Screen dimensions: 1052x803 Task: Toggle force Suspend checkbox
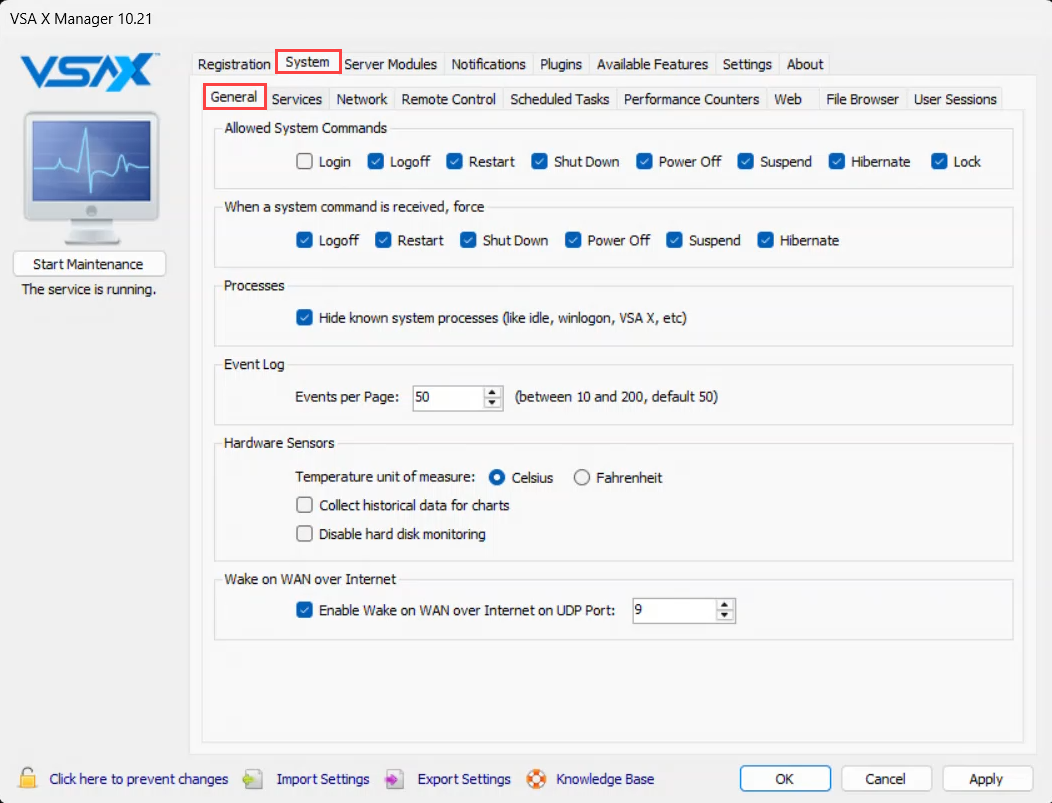(674, 240)
